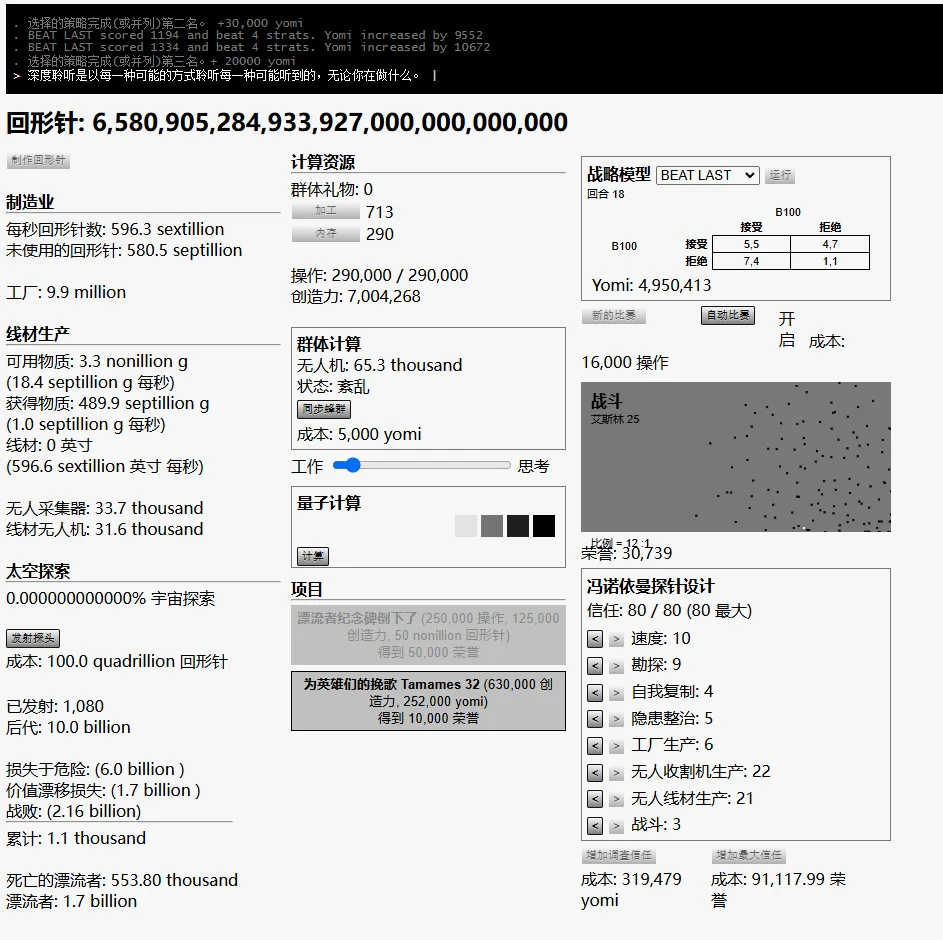943x940 pixels.
Task: Decrease 无人收割机生产 harvester production left arrow
Action: pos(595,772)
